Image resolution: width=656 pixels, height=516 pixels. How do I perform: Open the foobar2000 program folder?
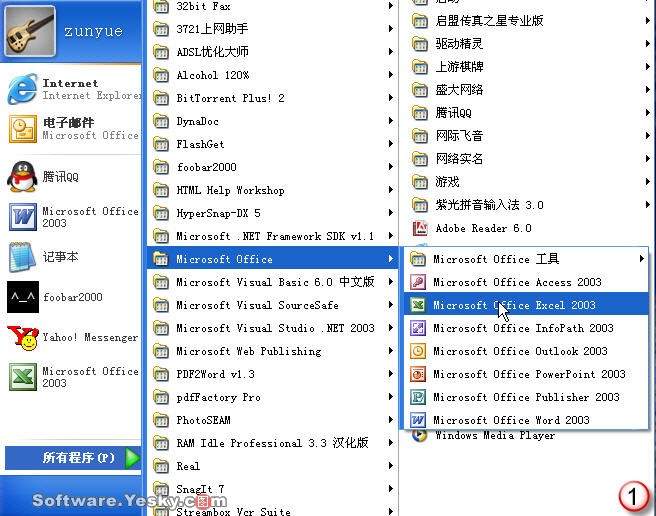[273, 167]
